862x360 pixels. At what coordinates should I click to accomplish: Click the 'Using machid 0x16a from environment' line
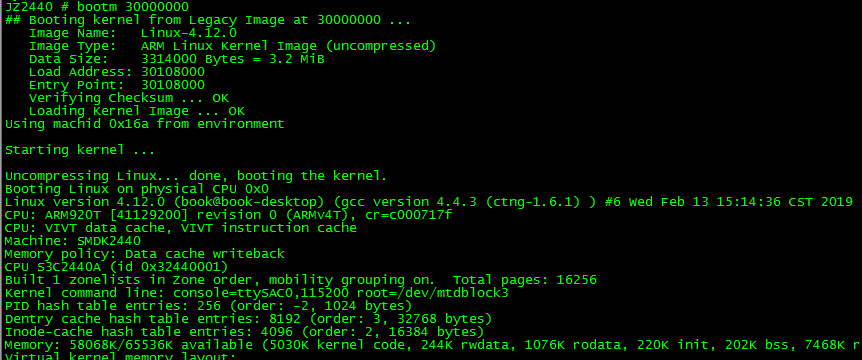pyautogui.click(x=145, y=124)
